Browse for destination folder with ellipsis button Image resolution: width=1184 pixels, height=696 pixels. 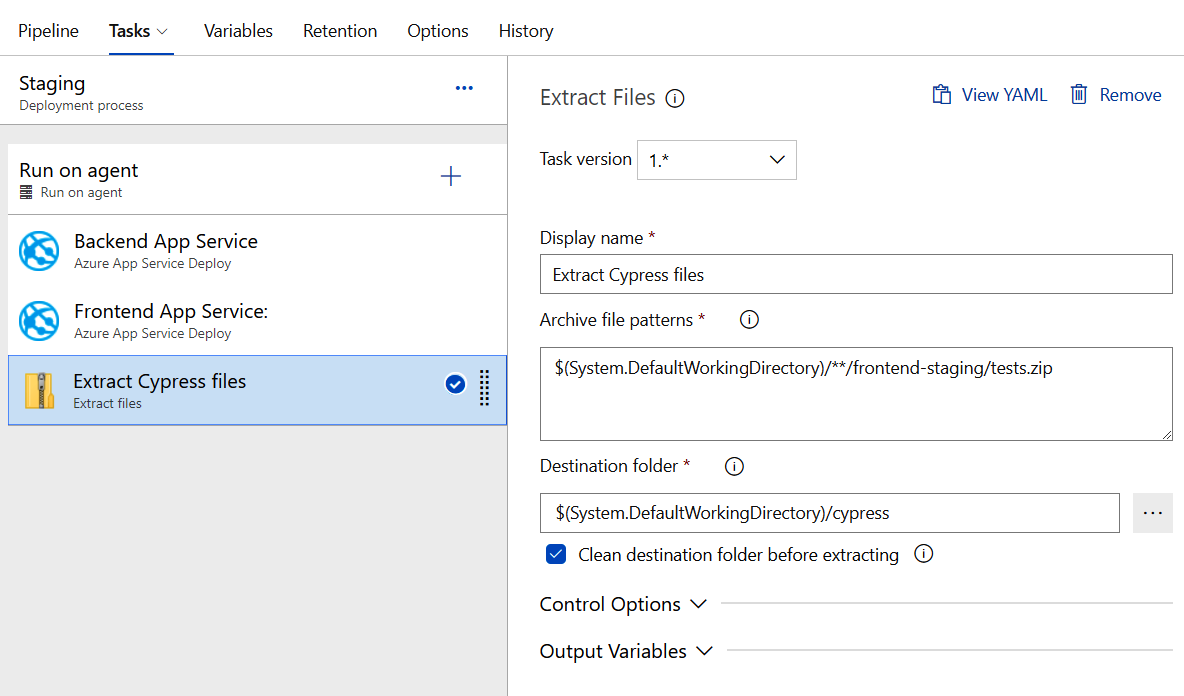1152,513
